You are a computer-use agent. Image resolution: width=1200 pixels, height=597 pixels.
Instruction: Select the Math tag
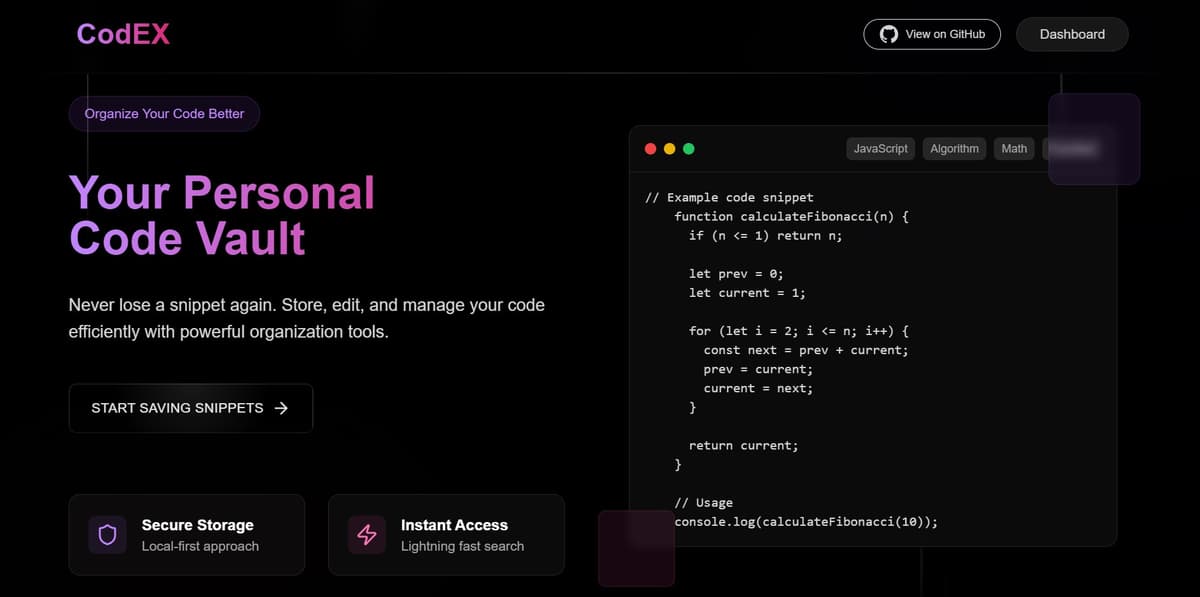click(1014, 148)
